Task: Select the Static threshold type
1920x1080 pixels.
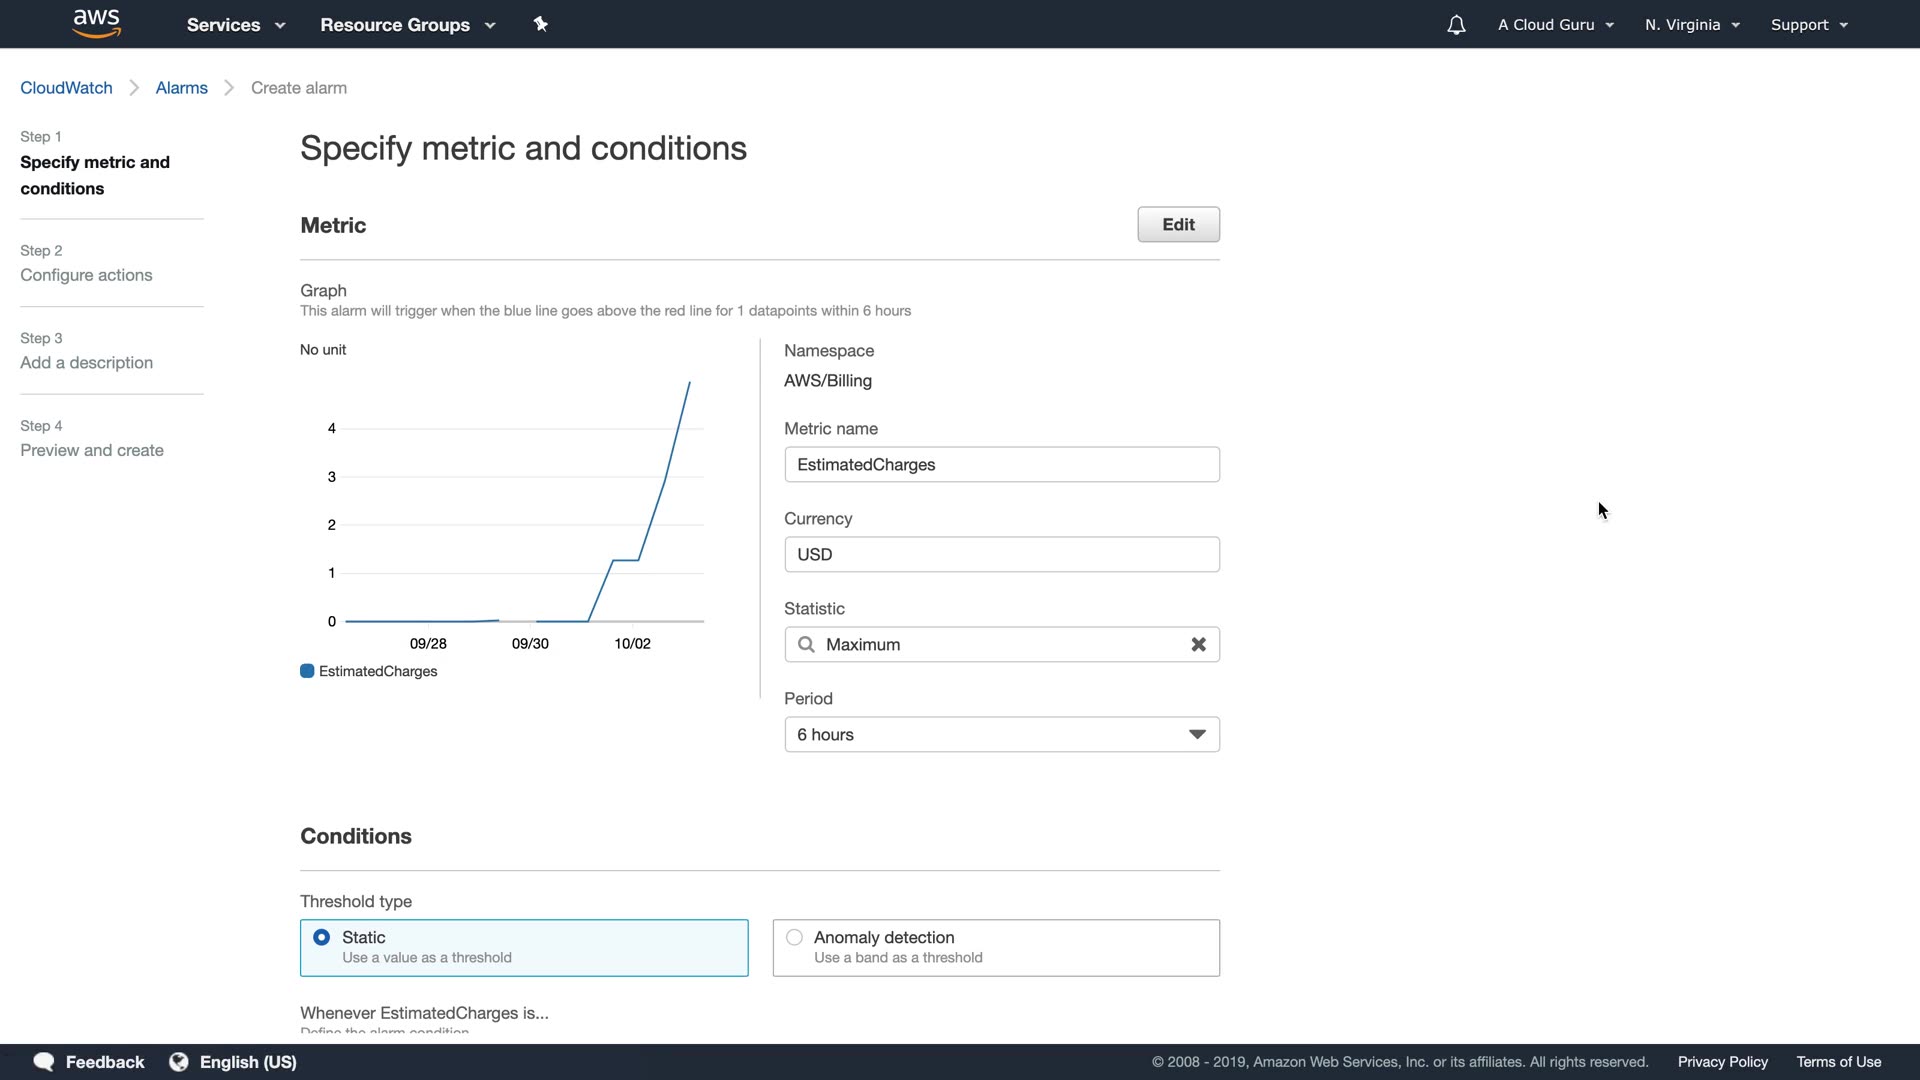Action: pos(322,938)
